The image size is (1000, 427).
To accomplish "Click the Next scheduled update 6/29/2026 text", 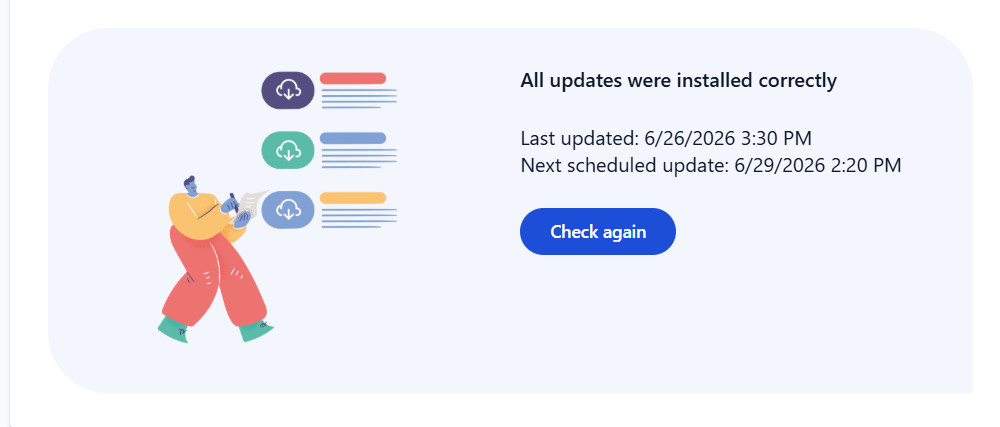I will [711, 166].
